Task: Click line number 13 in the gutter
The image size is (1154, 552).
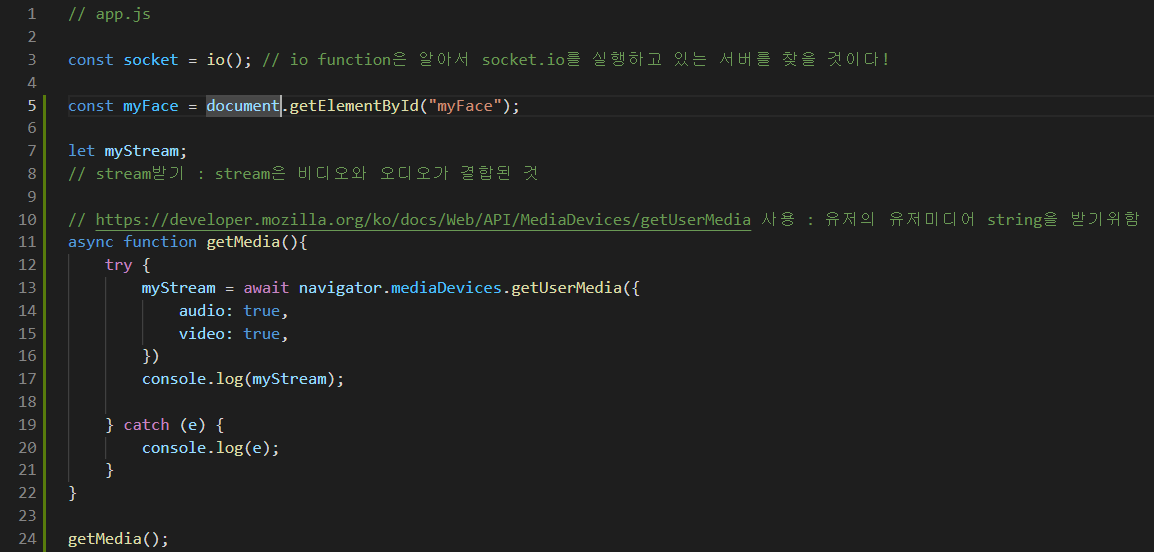Action: [x=27, y=288]
